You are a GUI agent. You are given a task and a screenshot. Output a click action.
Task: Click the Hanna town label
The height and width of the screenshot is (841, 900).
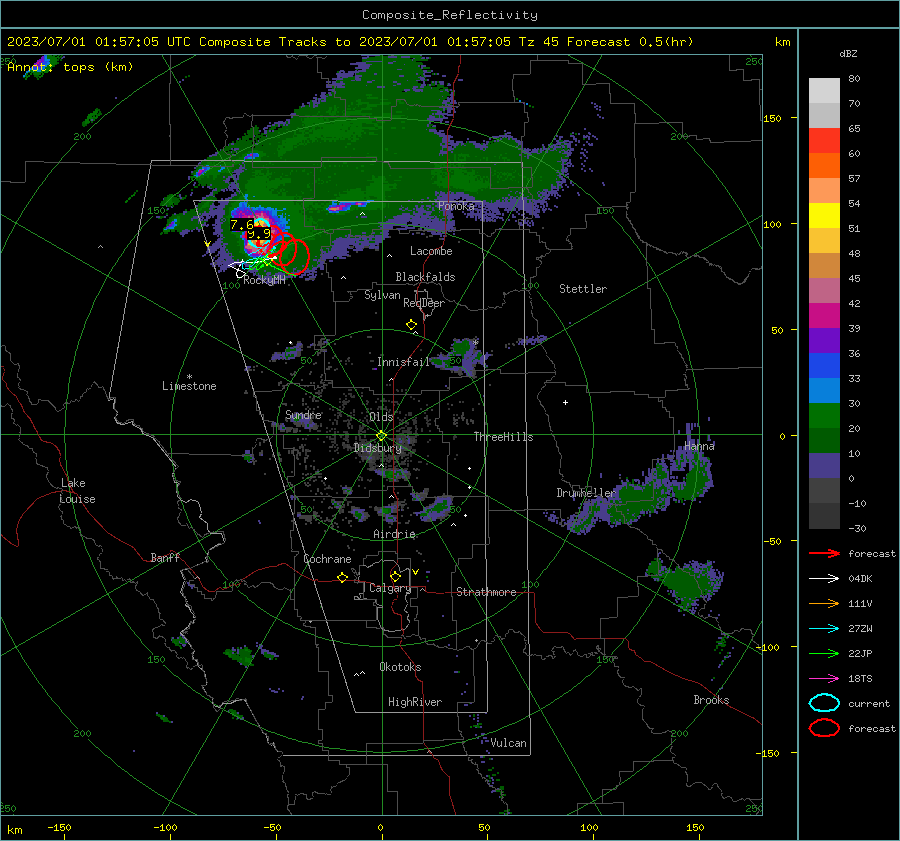699,446
